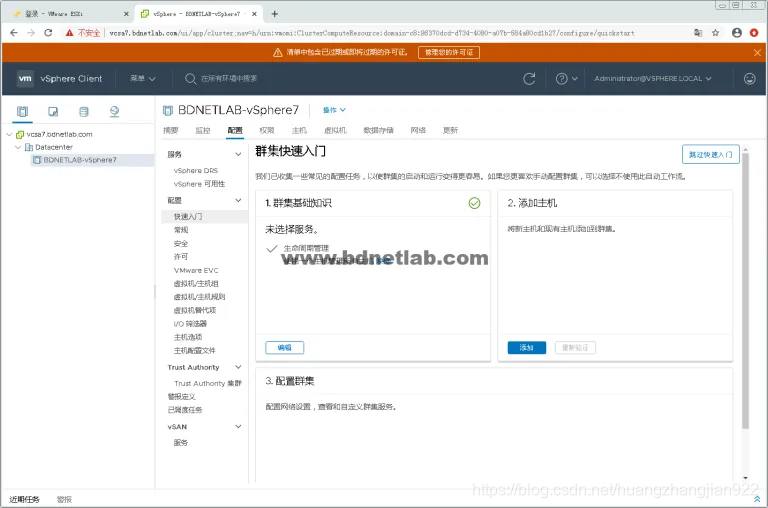Switch to the 更新 tab

450,130
